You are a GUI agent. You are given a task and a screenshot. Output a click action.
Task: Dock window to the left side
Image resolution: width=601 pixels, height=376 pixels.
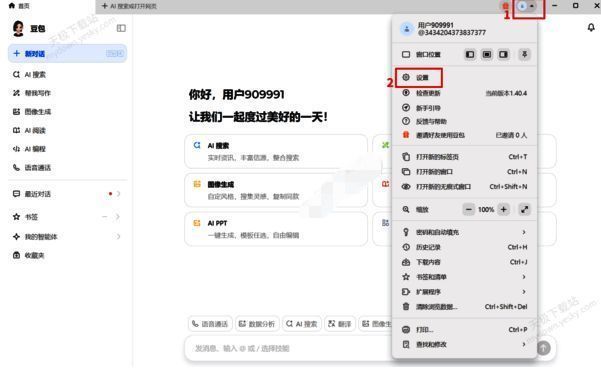[470, 54]
